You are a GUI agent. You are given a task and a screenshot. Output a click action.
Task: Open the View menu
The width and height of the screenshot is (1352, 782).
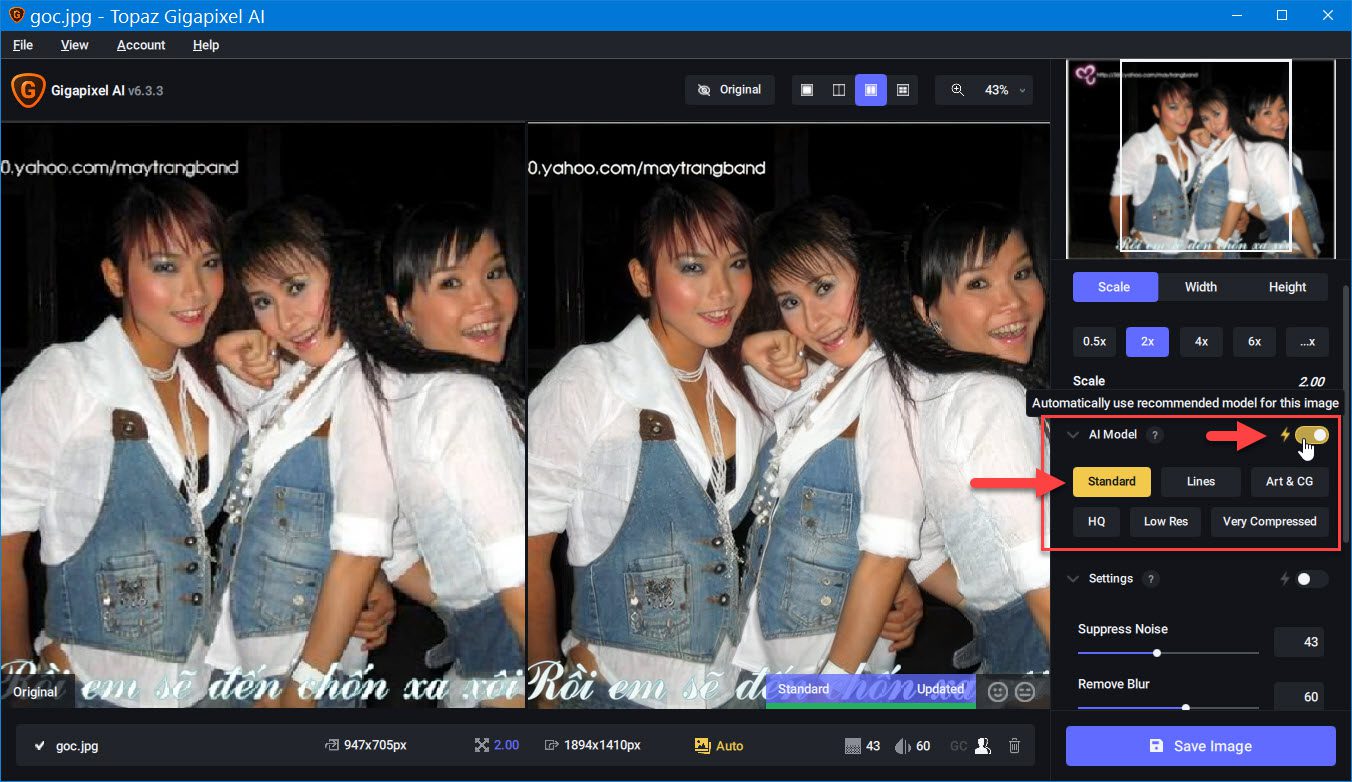tap(75, 45)
